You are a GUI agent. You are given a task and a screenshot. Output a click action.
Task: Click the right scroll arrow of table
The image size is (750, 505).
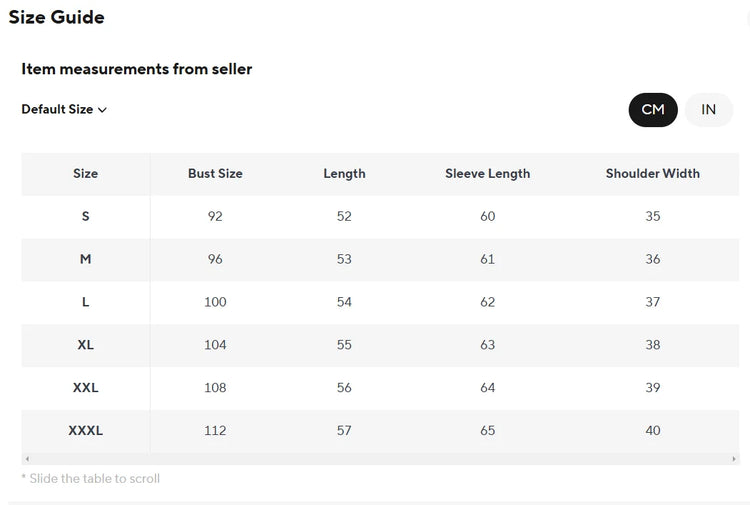734,459
